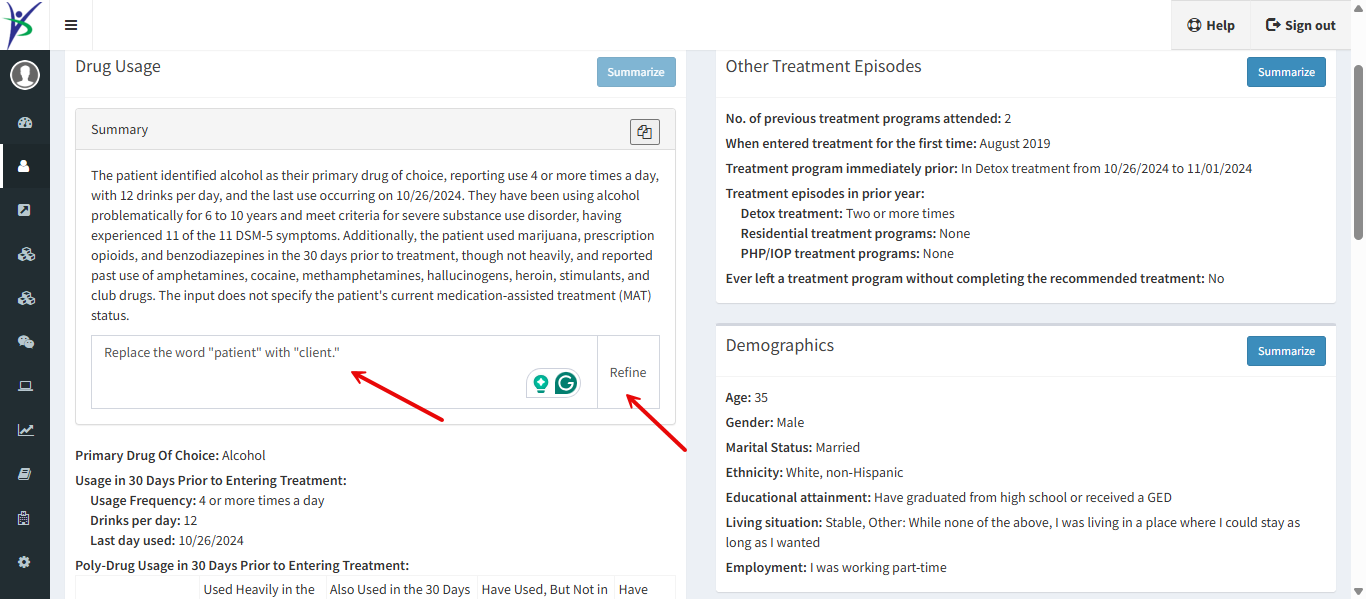Click the vertical page scrollbar
This screenshot has width=1366, height=599.
[x=1358, y=150]
